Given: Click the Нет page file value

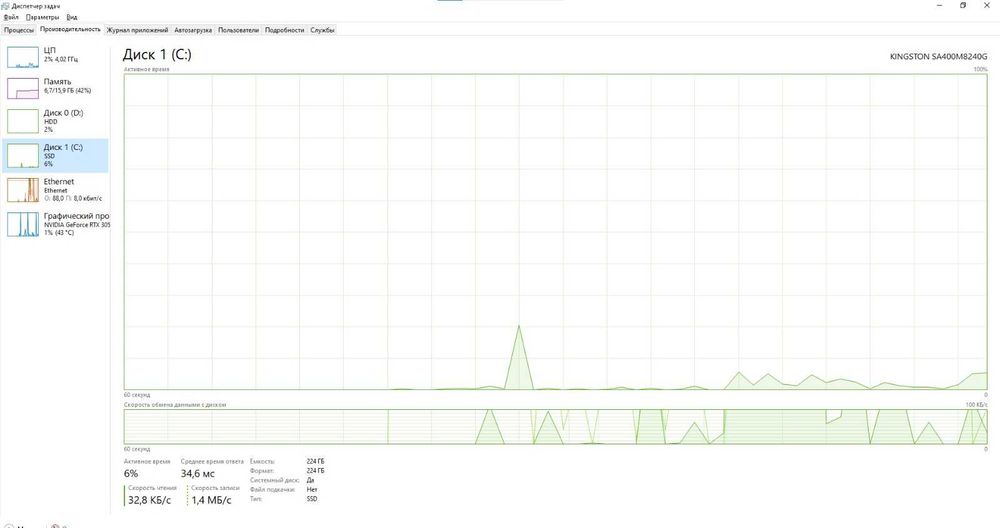Looking at the screenshot, I should (312, 490).
